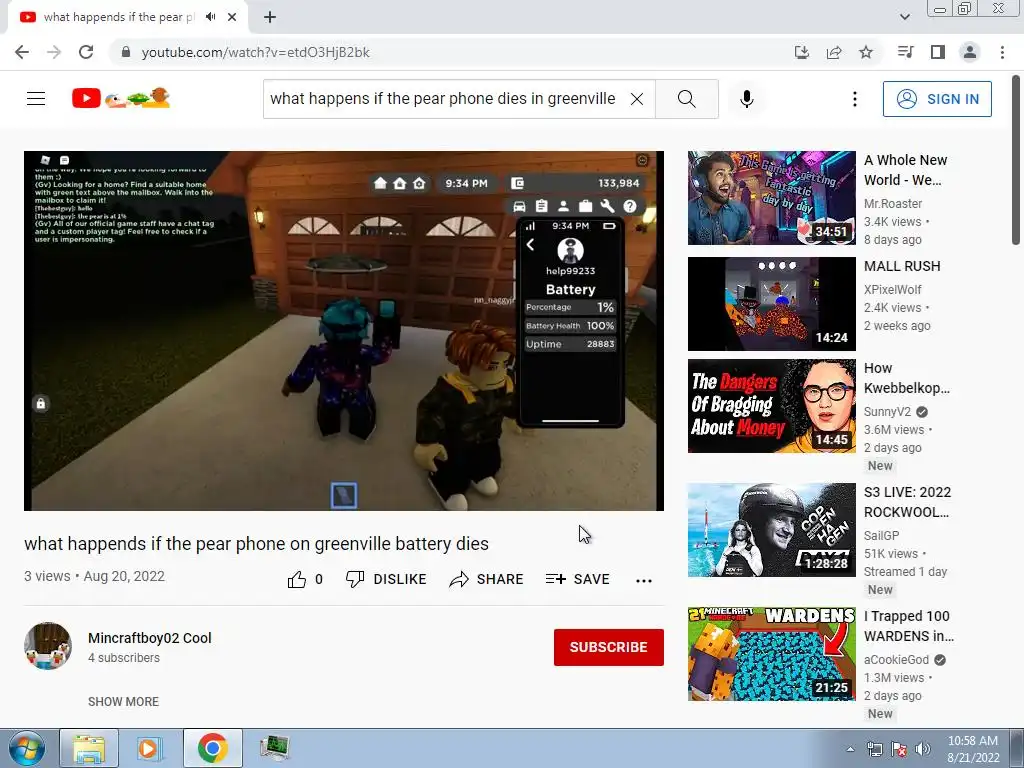
Task: Open 'I Trapped 100 WARDENS' thumbnail
Action: (771, 654)
